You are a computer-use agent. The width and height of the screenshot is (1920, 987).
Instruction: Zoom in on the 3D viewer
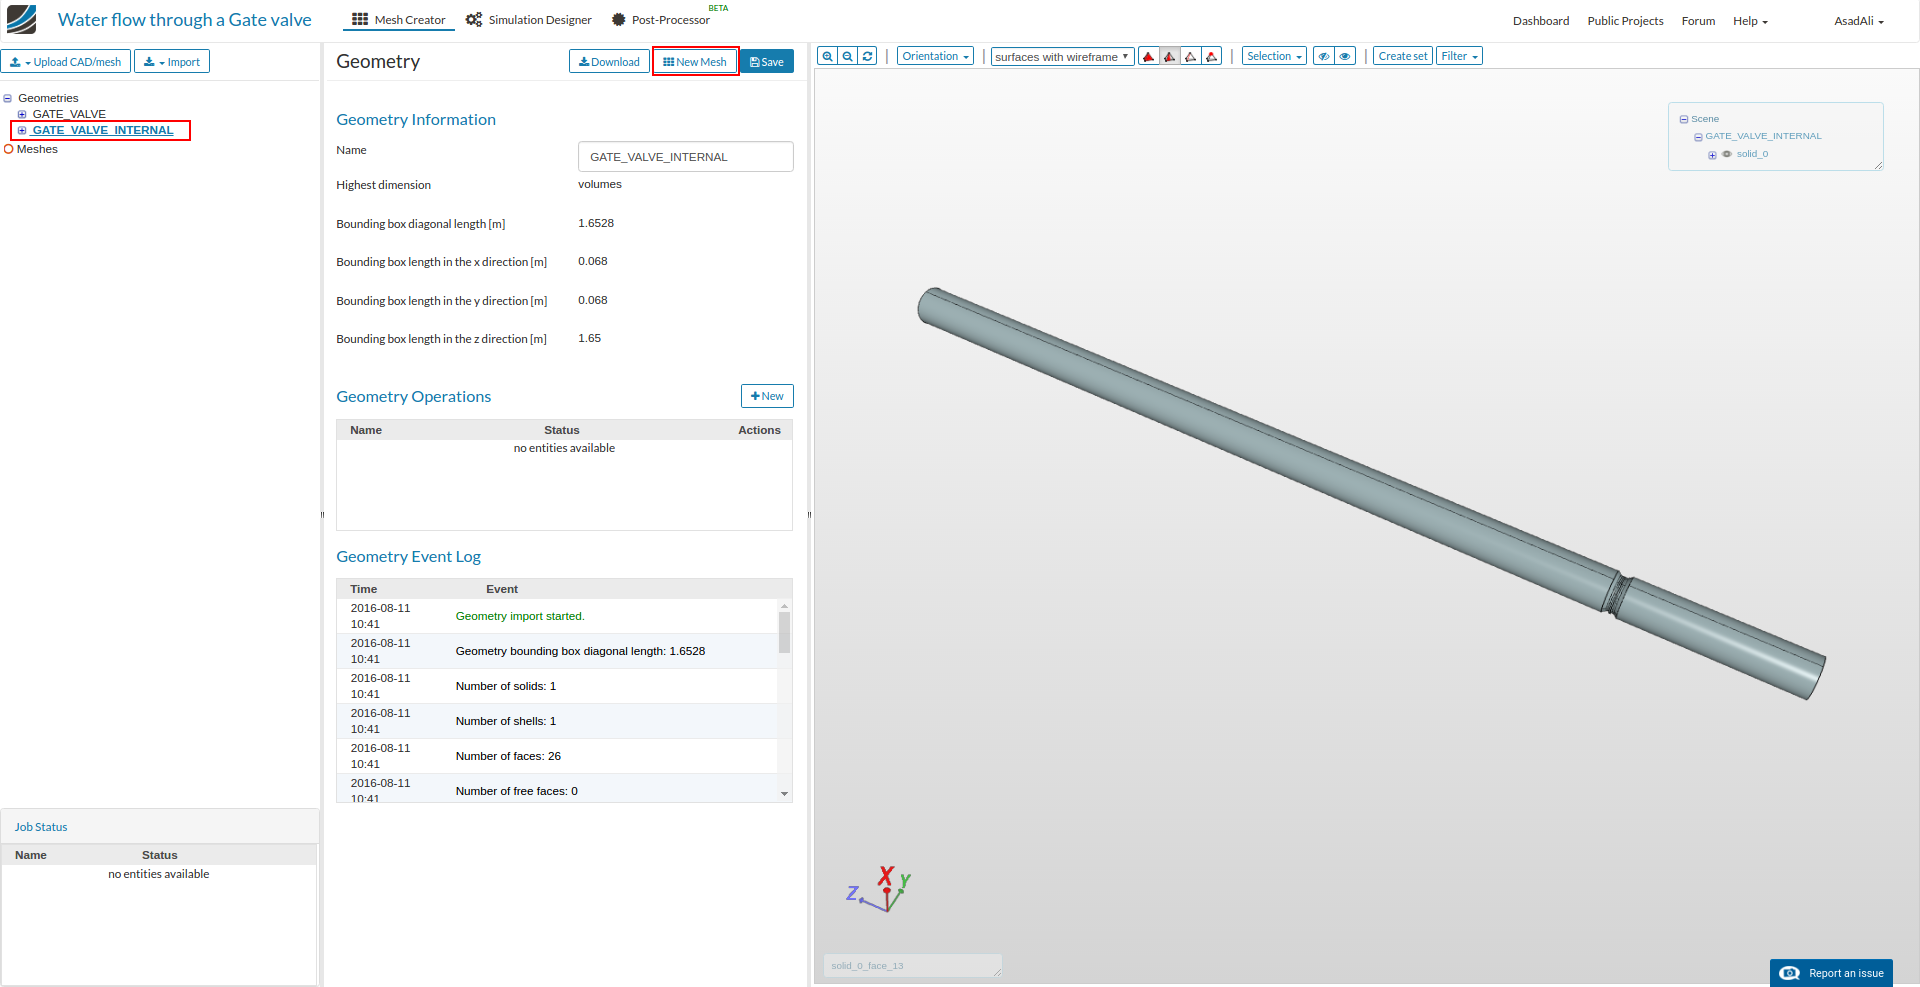coord(827,56)
